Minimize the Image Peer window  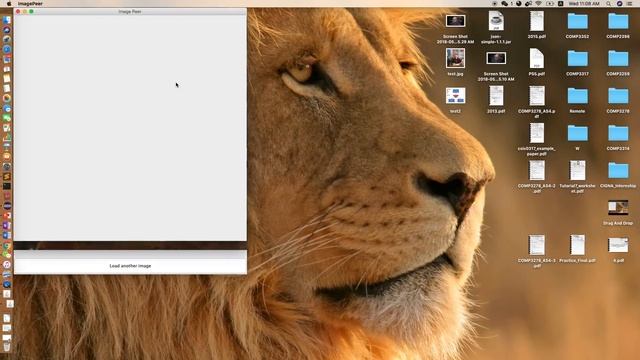tap(24, 11)
